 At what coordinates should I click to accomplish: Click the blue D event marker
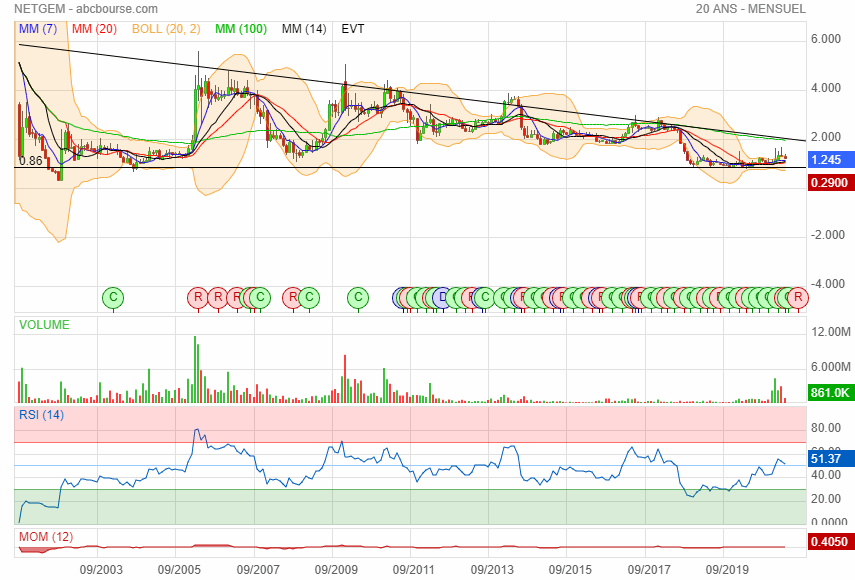point(442,297)
